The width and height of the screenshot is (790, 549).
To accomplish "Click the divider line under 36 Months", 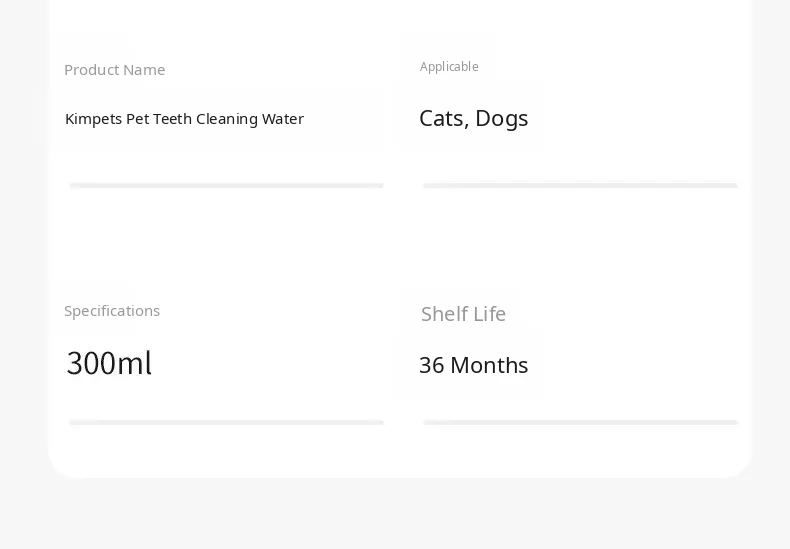I will (580, 422).
